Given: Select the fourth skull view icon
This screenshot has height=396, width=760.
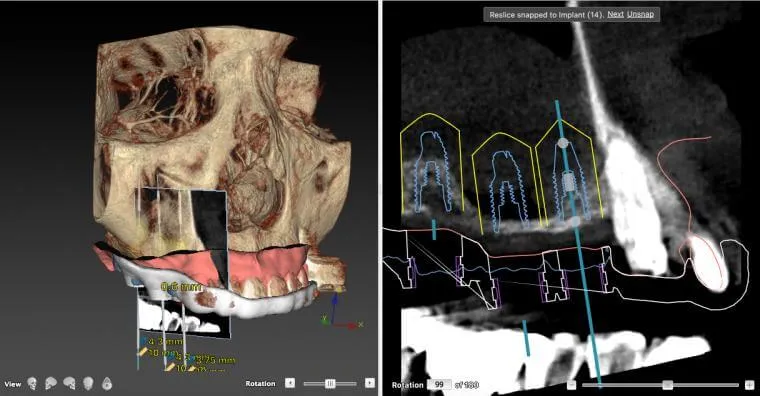Looking at the screenshot, I should tap(88, 384).
